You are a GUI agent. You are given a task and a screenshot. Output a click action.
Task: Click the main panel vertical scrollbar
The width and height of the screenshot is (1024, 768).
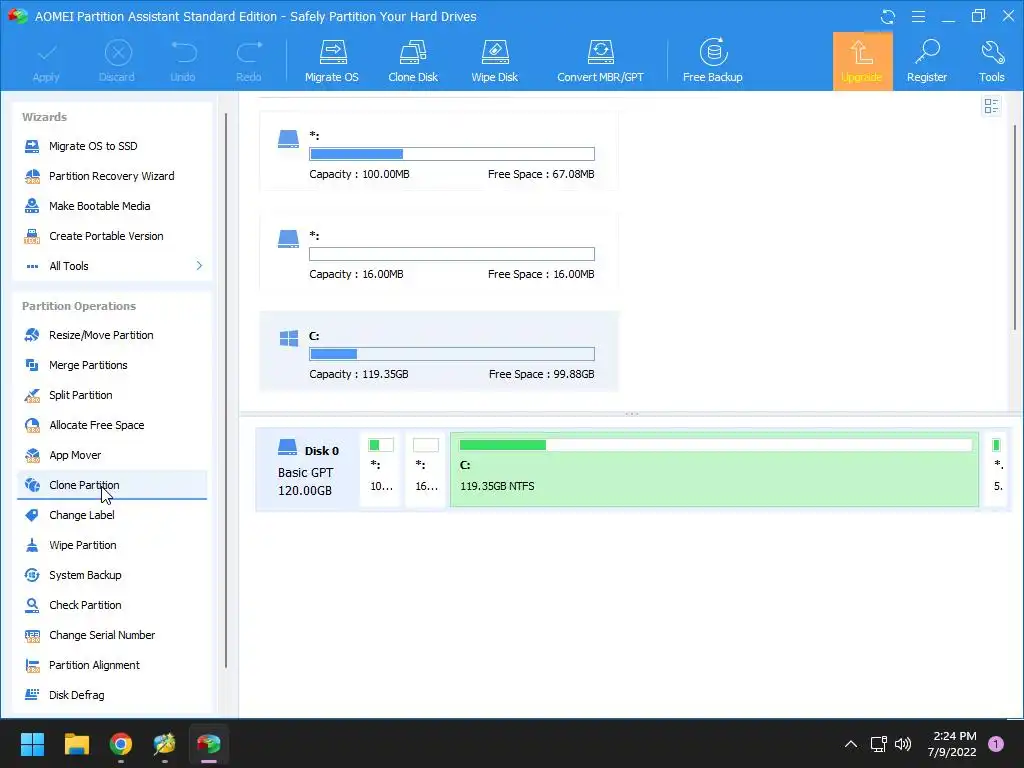pyautogui.click(x=1015, y=225)
